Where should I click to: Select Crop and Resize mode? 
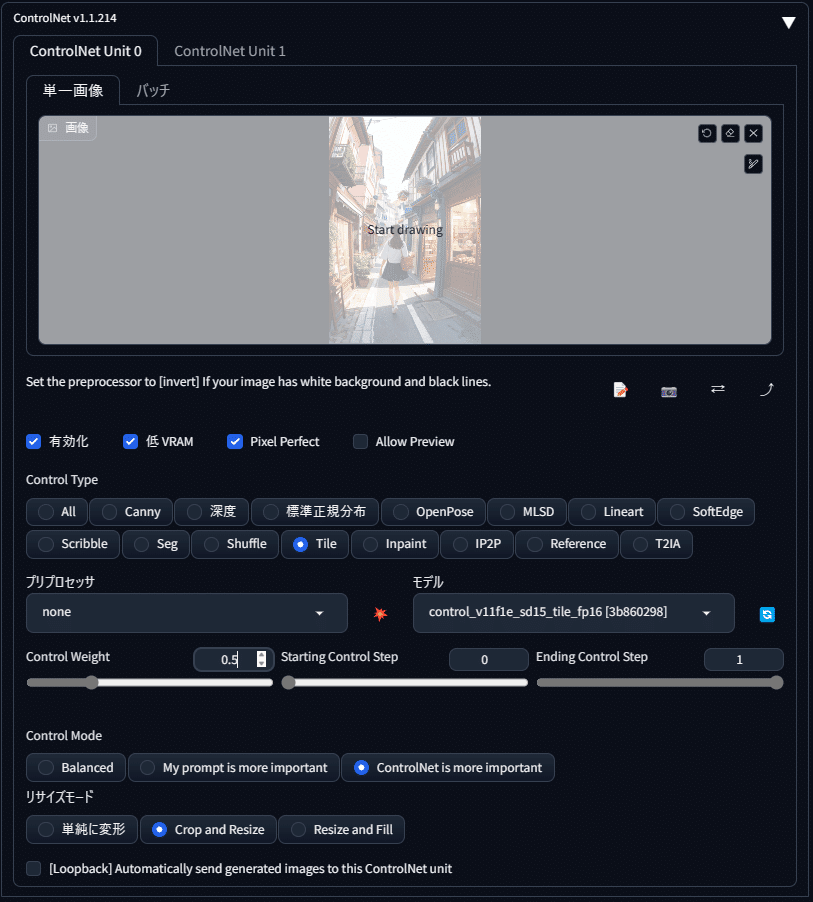[x=208, y=830]
